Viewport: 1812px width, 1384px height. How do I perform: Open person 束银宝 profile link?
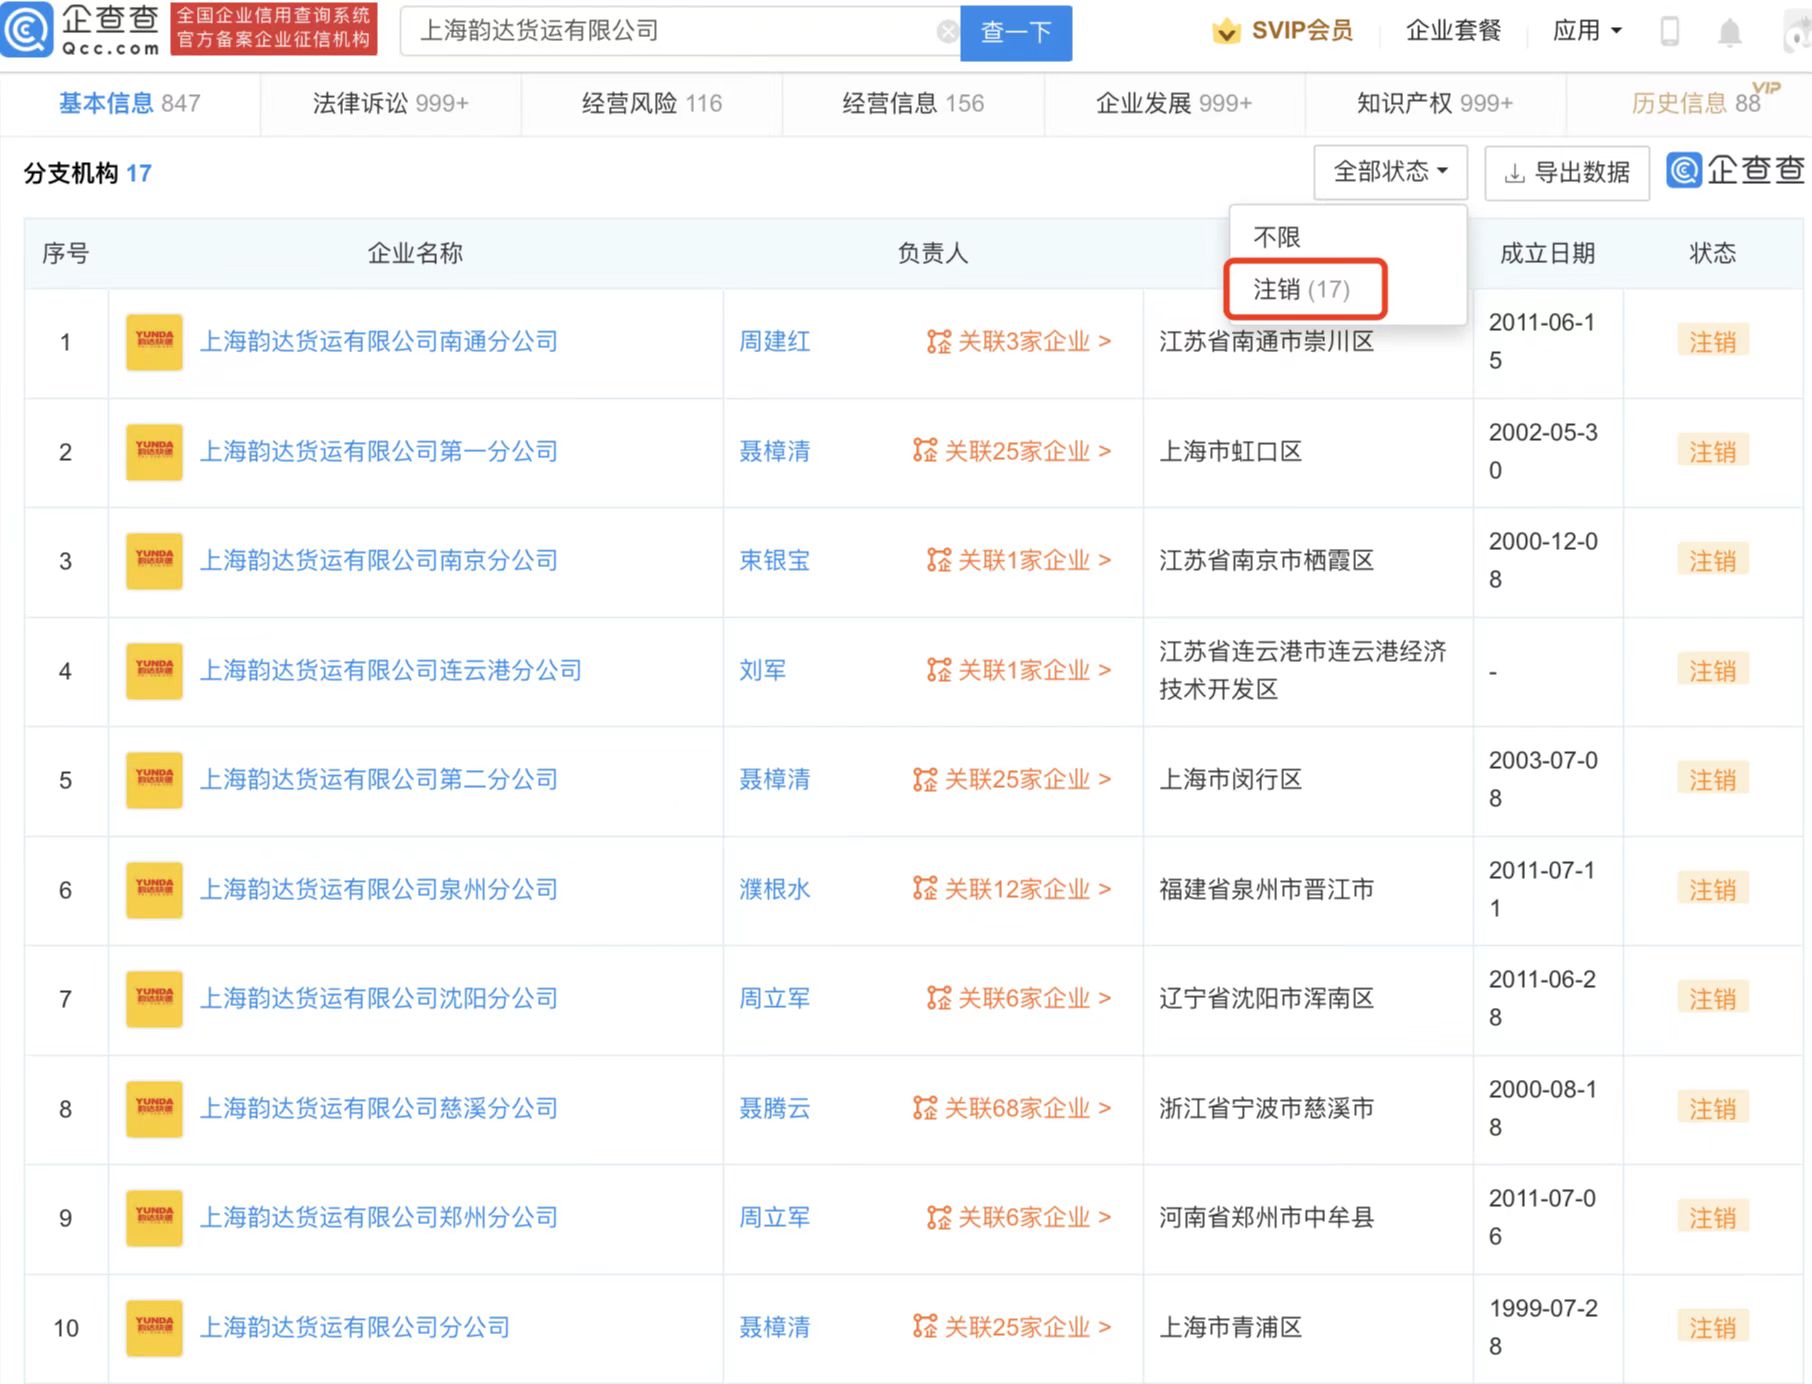pyautogui.click(x=774, y=561)
